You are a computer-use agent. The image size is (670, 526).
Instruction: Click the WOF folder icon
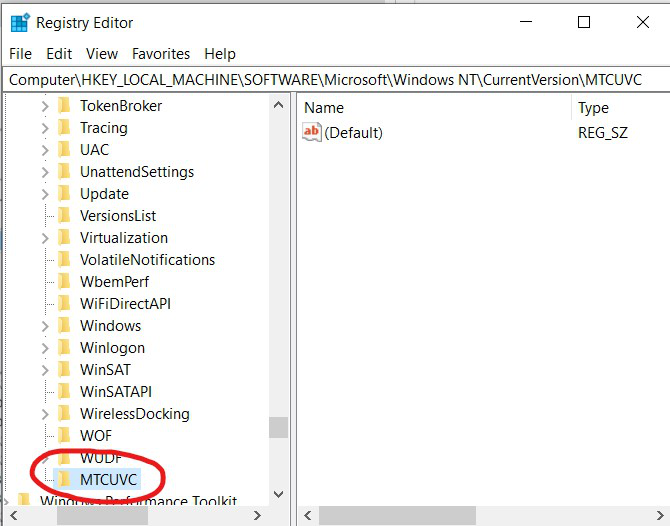64,435
